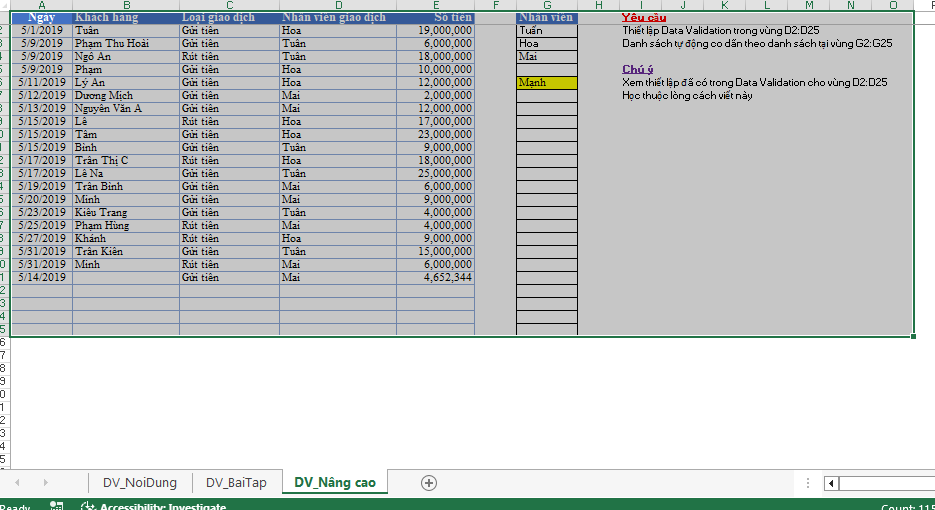Switch to the DV_BaiTap sheet tab
Image resolution: width=935 pixels, height=510 pixels.
(236, 483)
